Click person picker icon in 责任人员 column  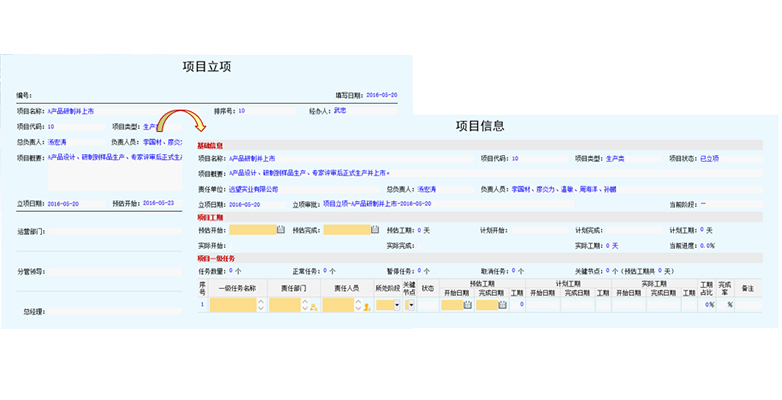(368, 305)
